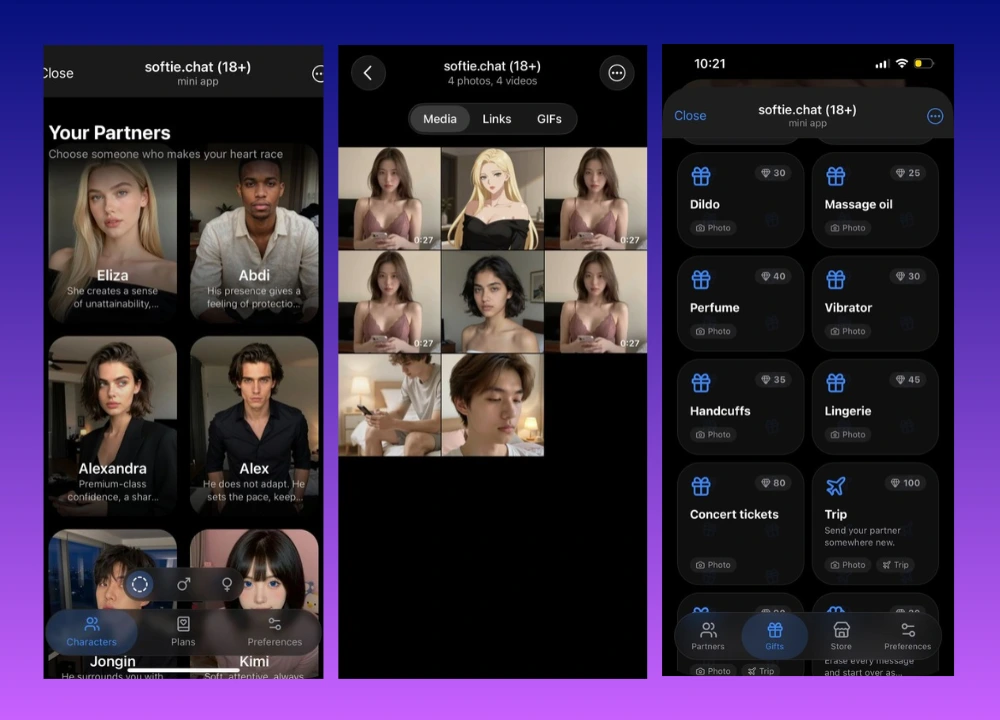This screenshot has height=720, width=1000.
Task: Tap the Photo tag on Perfume card
Action: coord(713,331)
